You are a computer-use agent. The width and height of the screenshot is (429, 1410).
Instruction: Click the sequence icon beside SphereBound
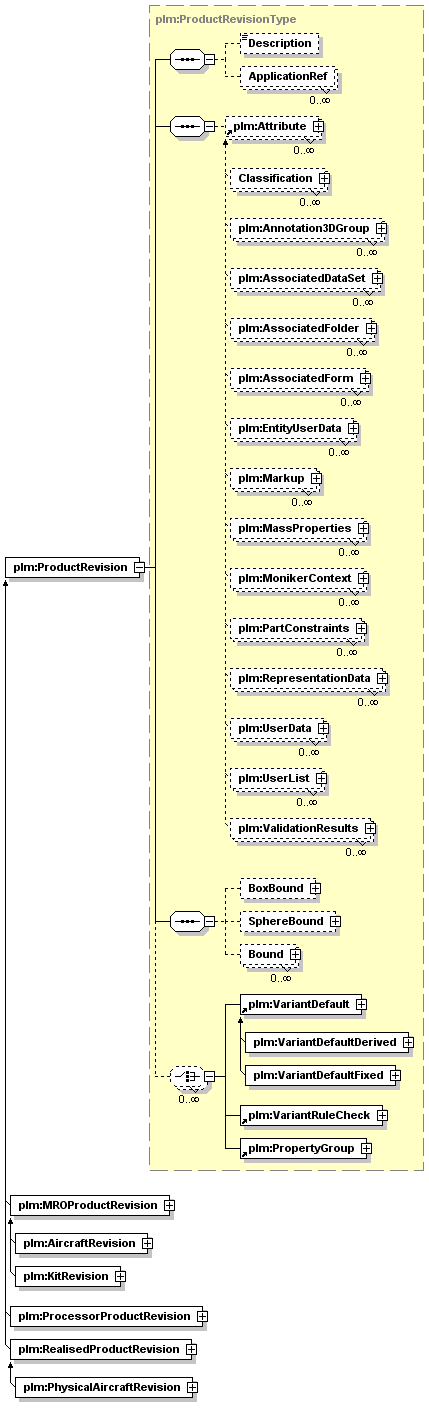(x=186, y=920)
